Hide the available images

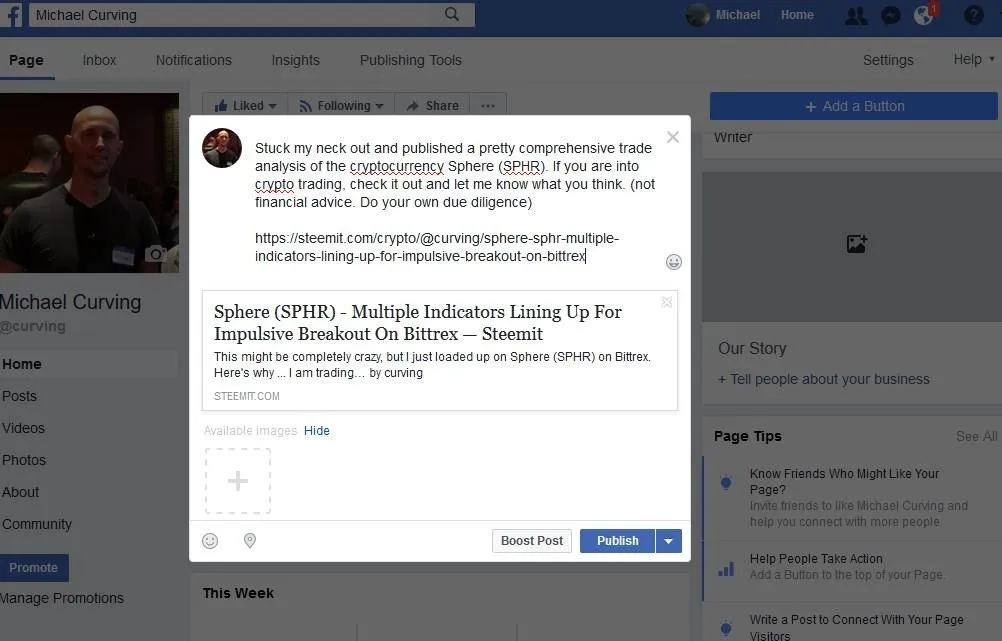tap(316, 431)
